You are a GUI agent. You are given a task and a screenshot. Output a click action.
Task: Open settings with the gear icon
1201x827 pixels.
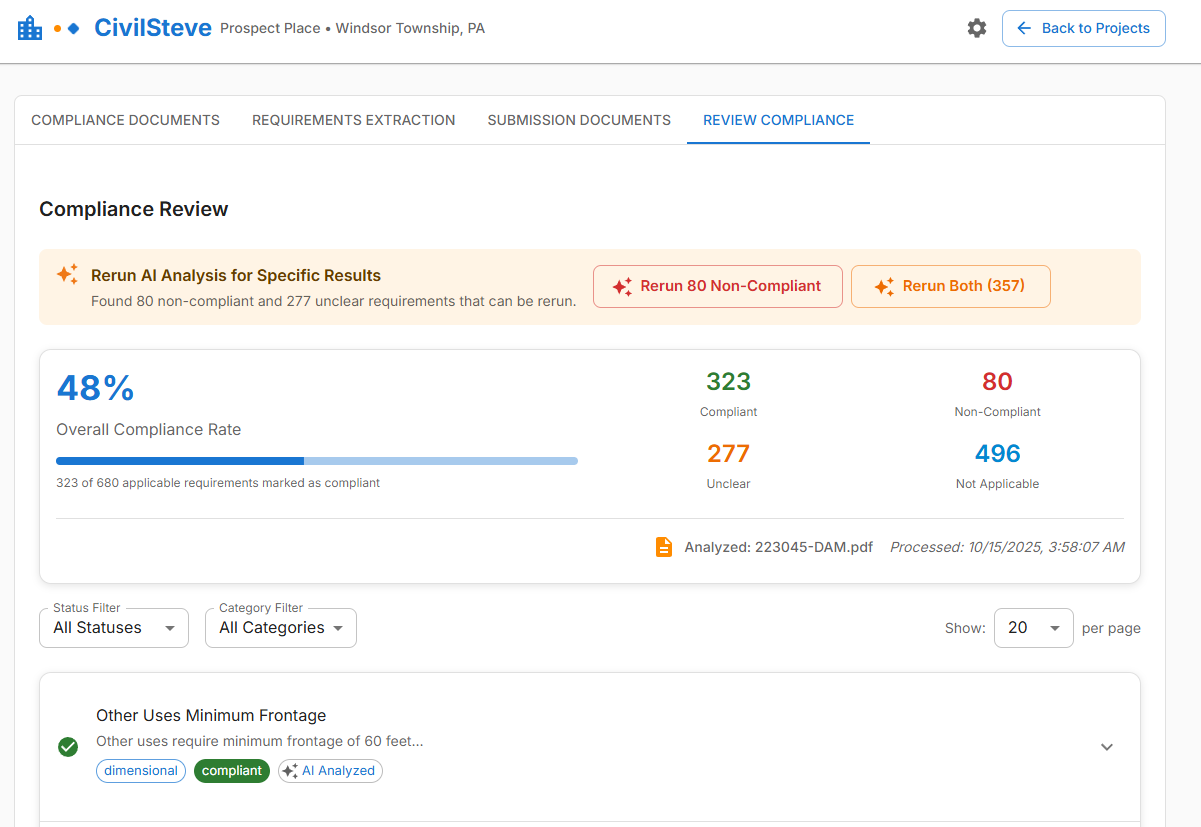[x=976, y=28]
